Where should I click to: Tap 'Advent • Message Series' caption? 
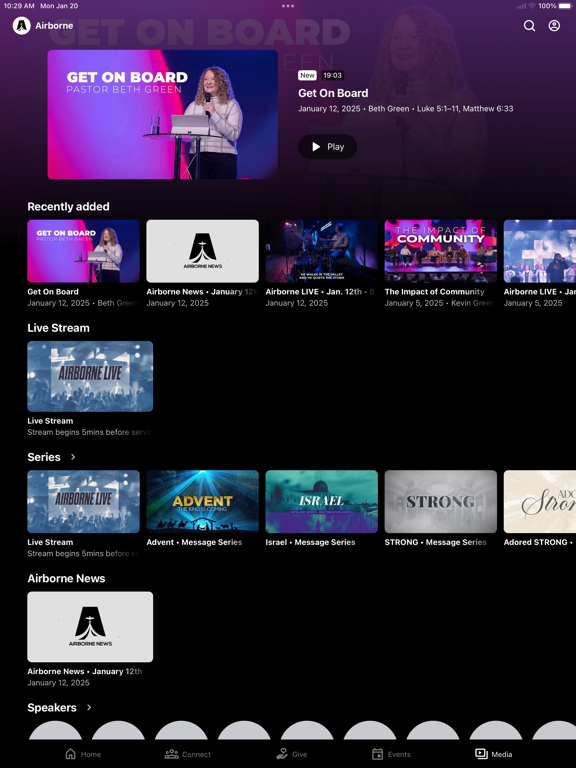[x=194, y=542]
